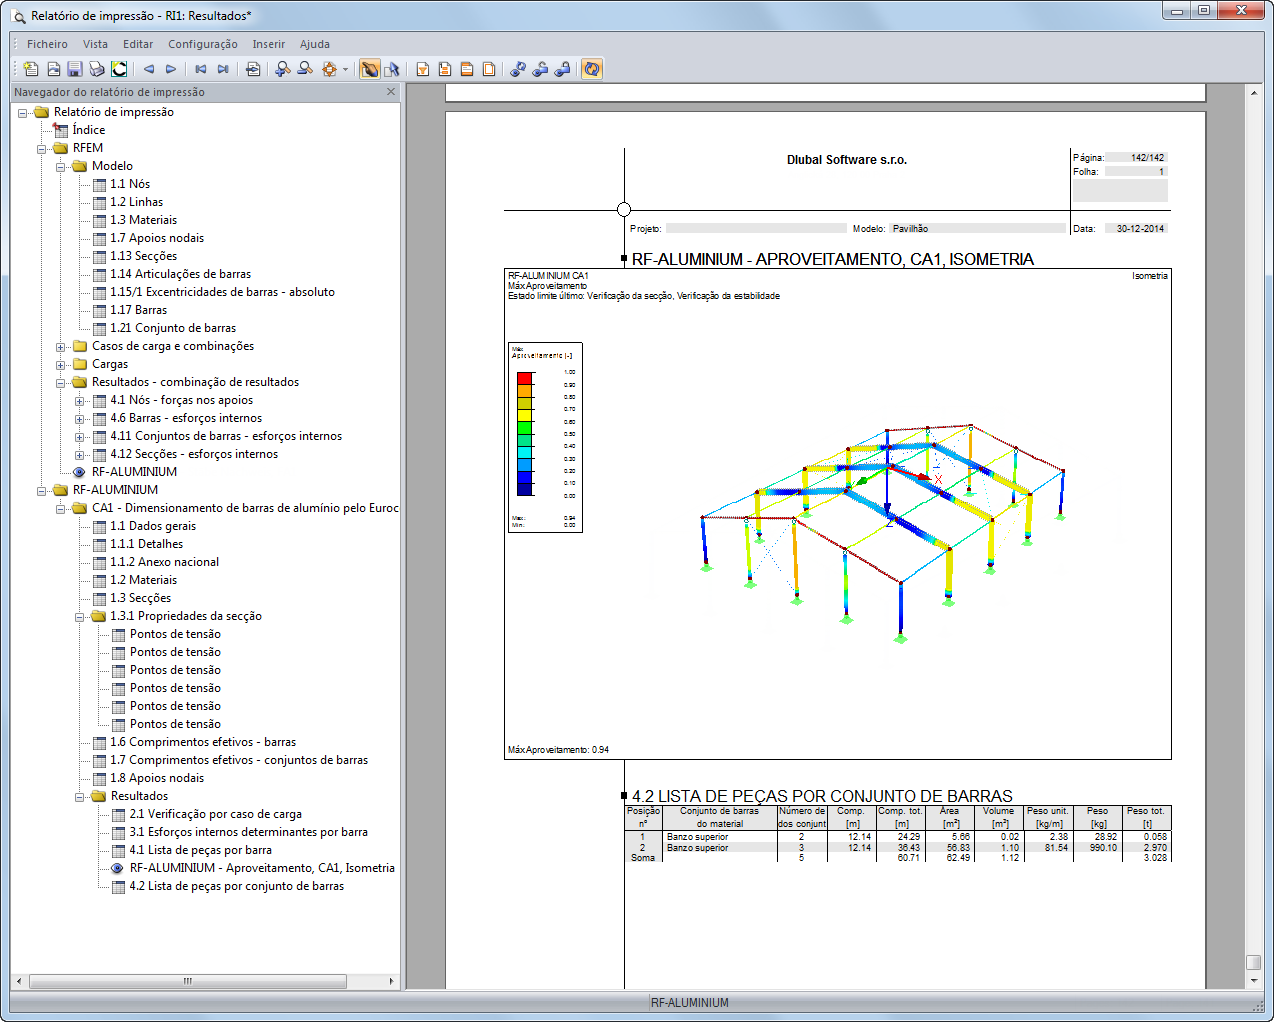
Task: Click the page icon with the filter arrow
Action: tap(423, 69)
